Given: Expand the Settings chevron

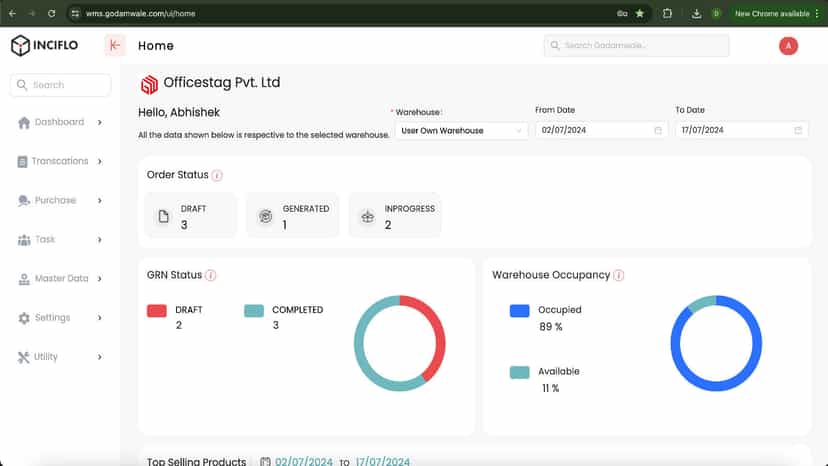Looking at the screenshot, I should [x=100, y=318].
